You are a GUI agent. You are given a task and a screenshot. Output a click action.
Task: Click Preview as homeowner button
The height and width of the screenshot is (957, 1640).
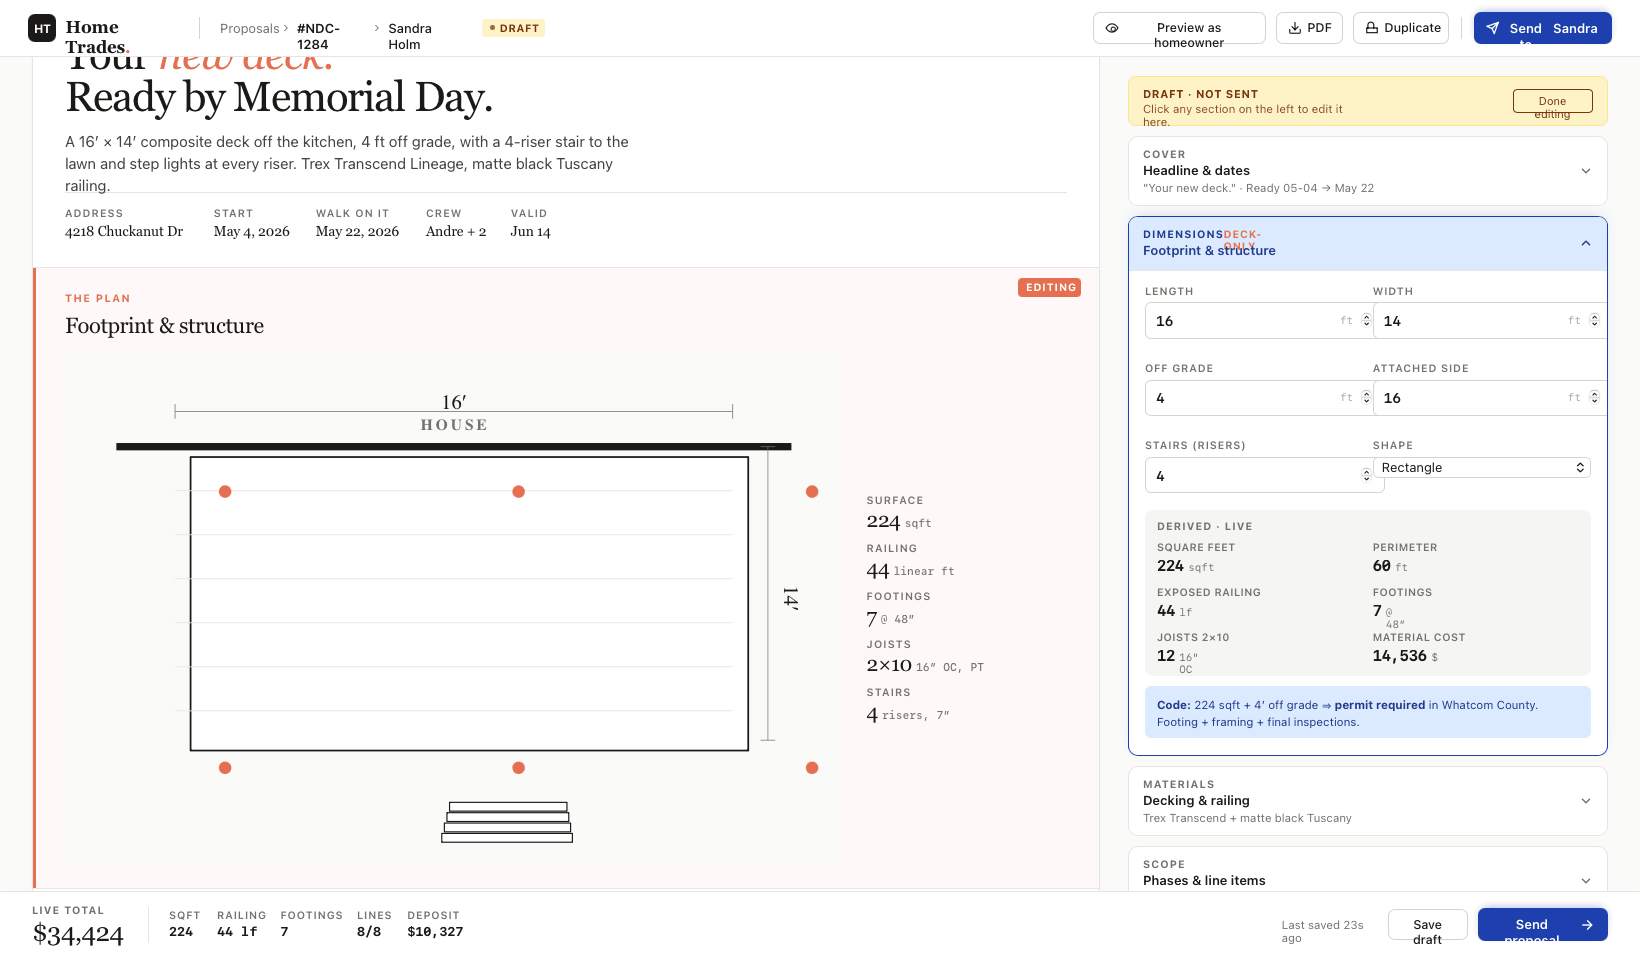(1179, 28)
